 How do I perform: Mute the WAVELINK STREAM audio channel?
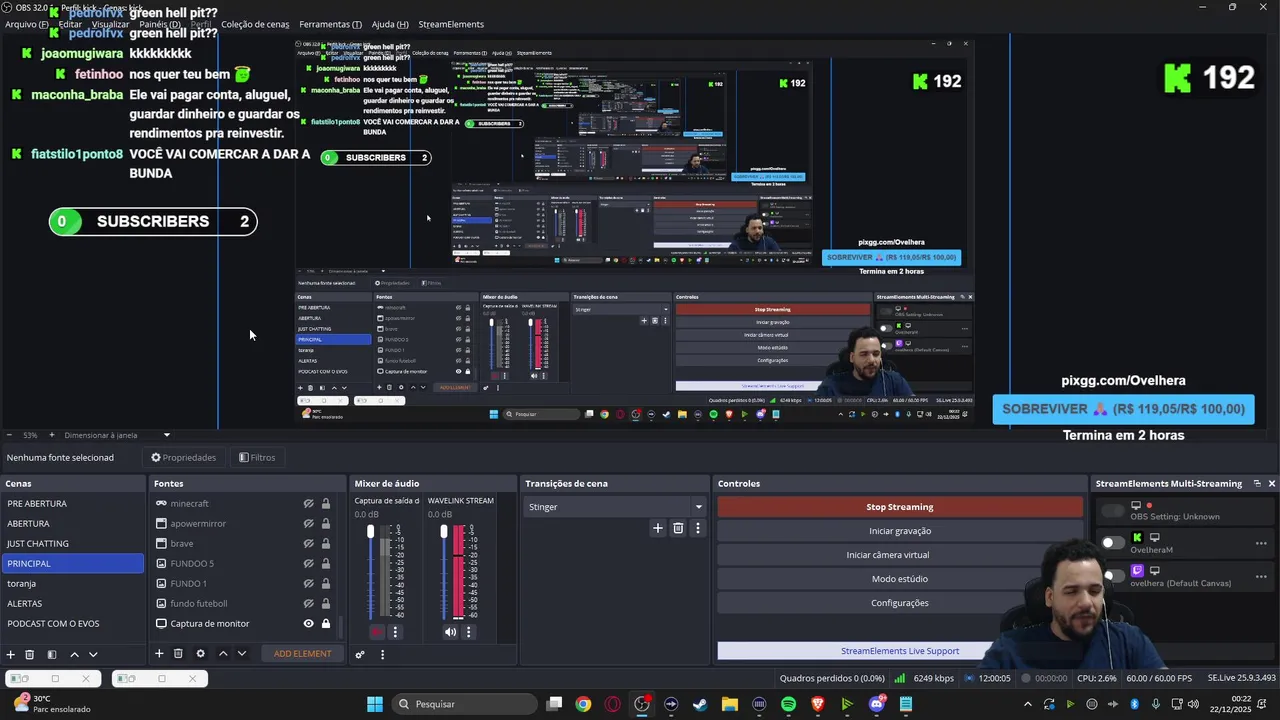(450, 632)
